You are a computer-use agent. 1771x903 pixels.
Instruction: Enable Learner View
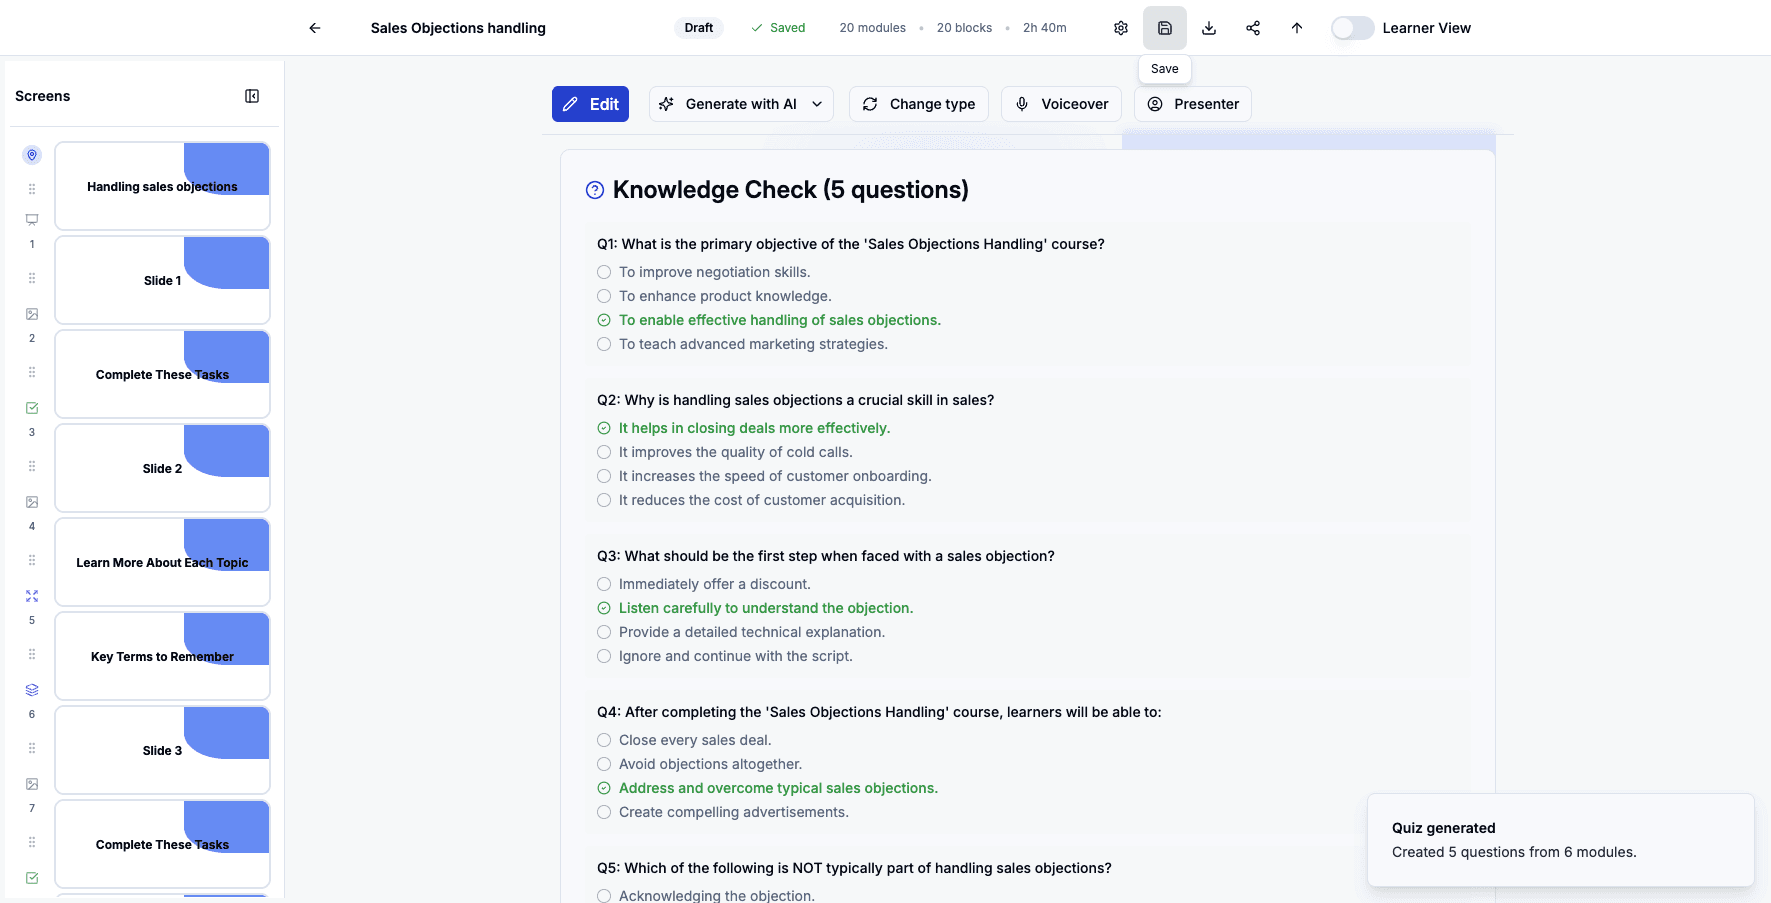click(x=1352, y=28)
